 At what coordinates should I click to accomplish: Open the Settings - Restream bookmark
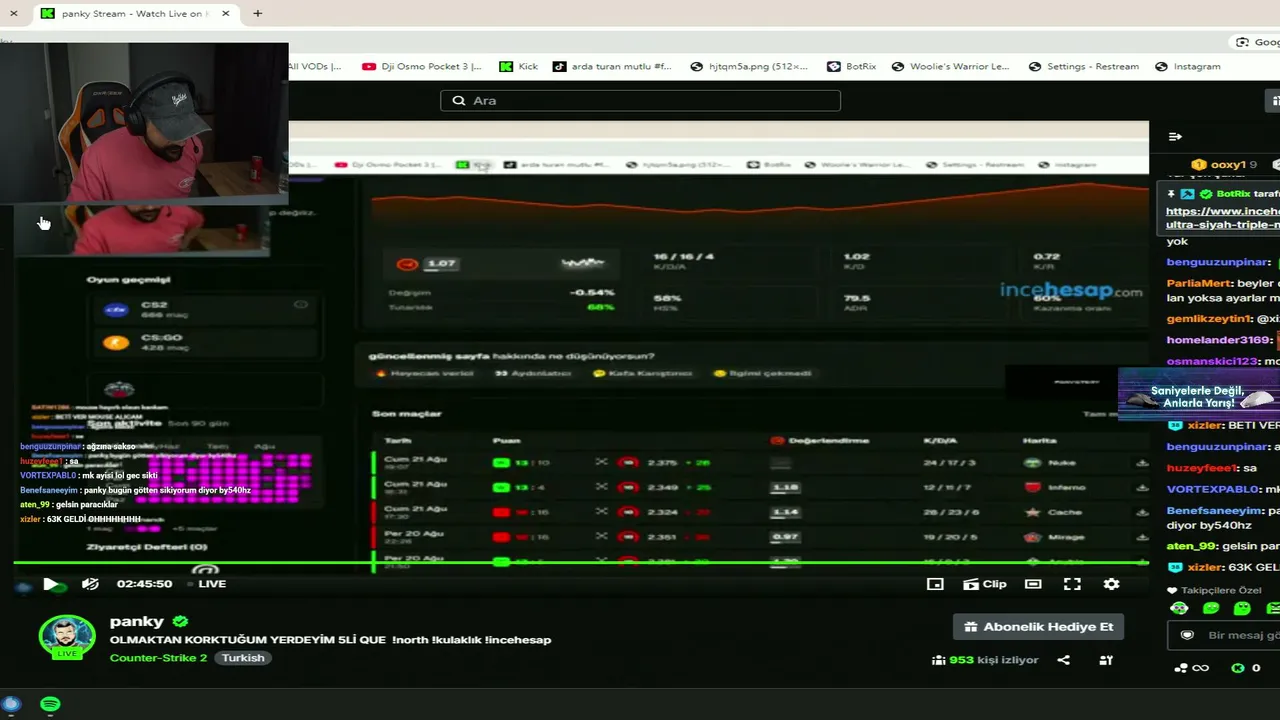point(1084,66)
